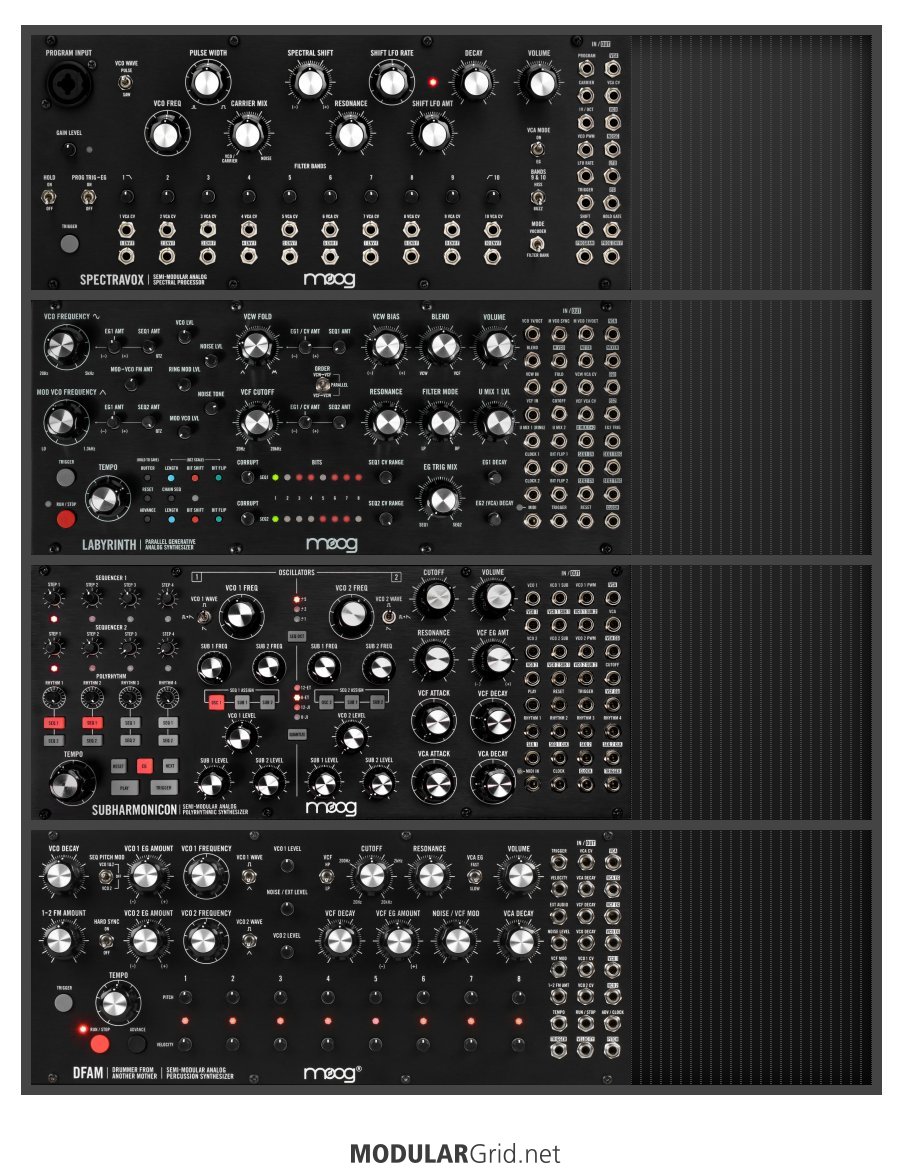Push the Subharmonicon Next button

170,767
